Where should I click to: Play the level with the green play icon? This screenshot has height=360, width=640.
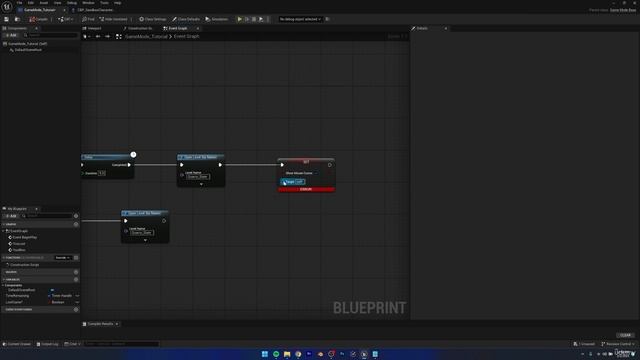[240, 19]
